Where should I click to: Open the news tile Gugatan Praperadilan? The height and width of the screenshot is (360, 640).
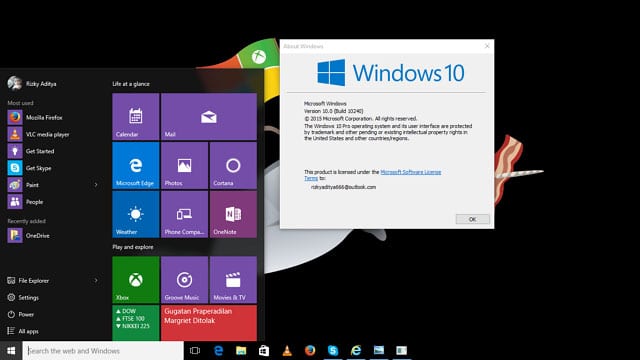[x=209, y=323]
